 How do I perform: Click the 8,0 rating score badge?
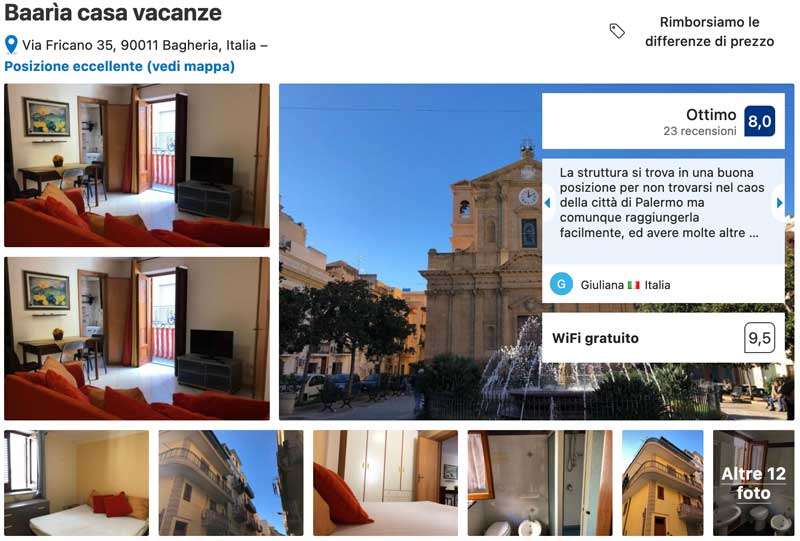pyautogui.click(x=759, y=121)
